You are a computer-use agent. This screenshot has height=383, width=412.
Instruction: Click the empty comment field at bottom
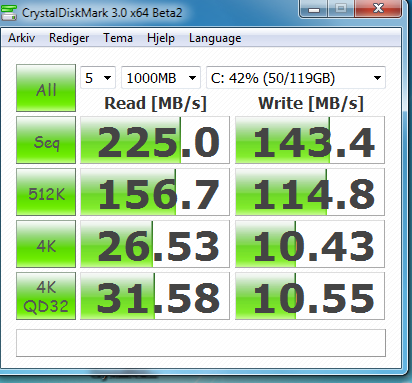click(x=201, y=343)
